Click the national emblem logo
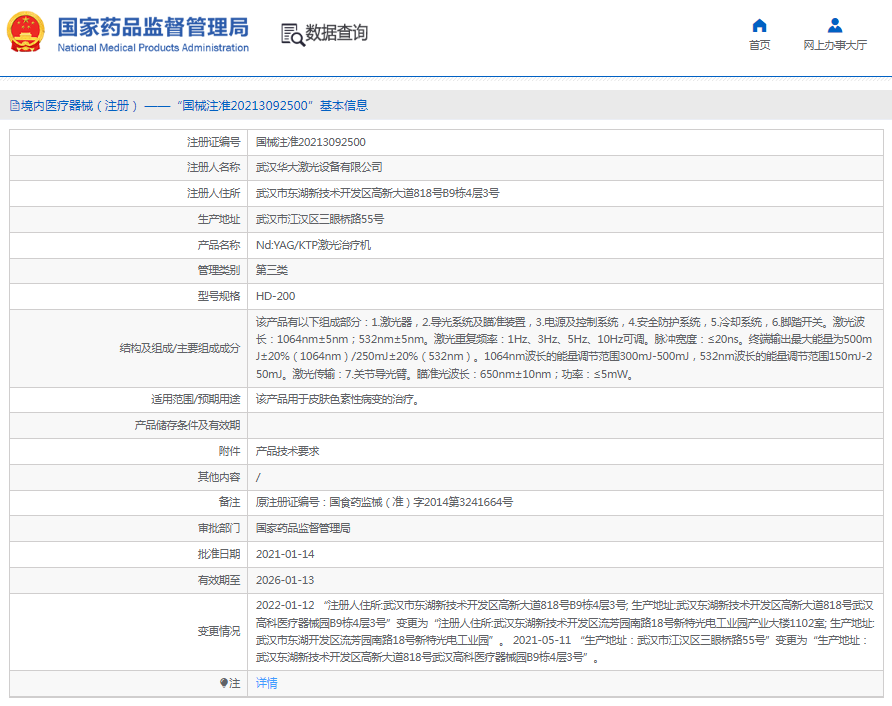 coord(27,33)
